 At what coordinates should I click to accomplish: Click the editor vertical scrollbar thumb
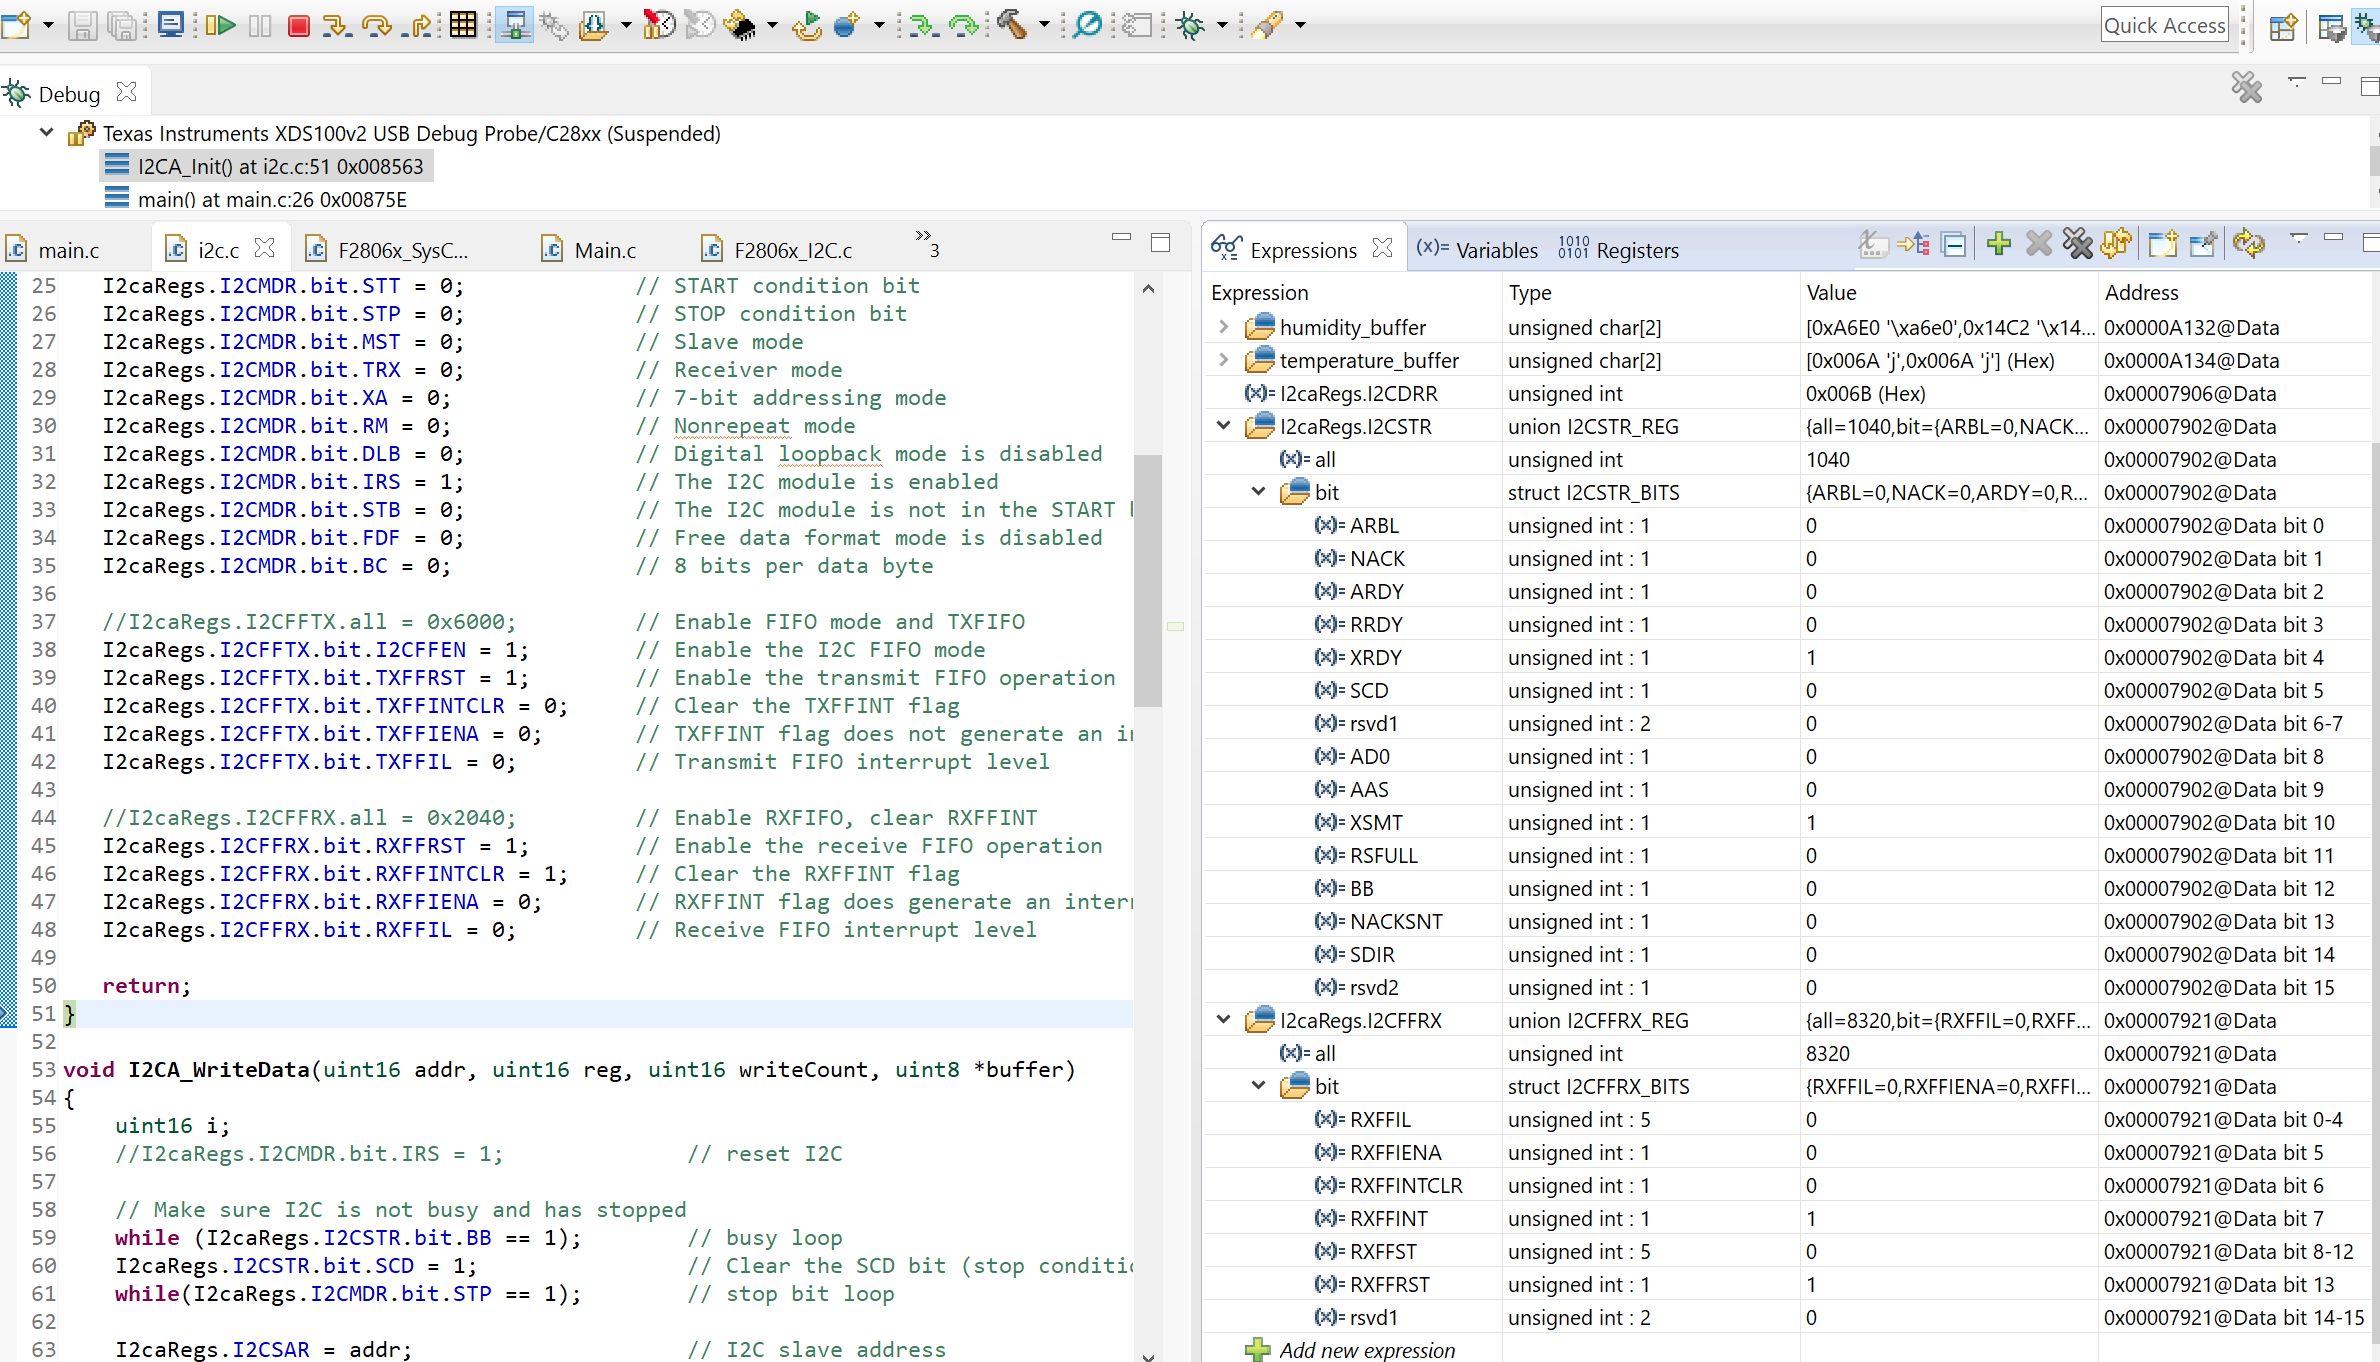1148,580
